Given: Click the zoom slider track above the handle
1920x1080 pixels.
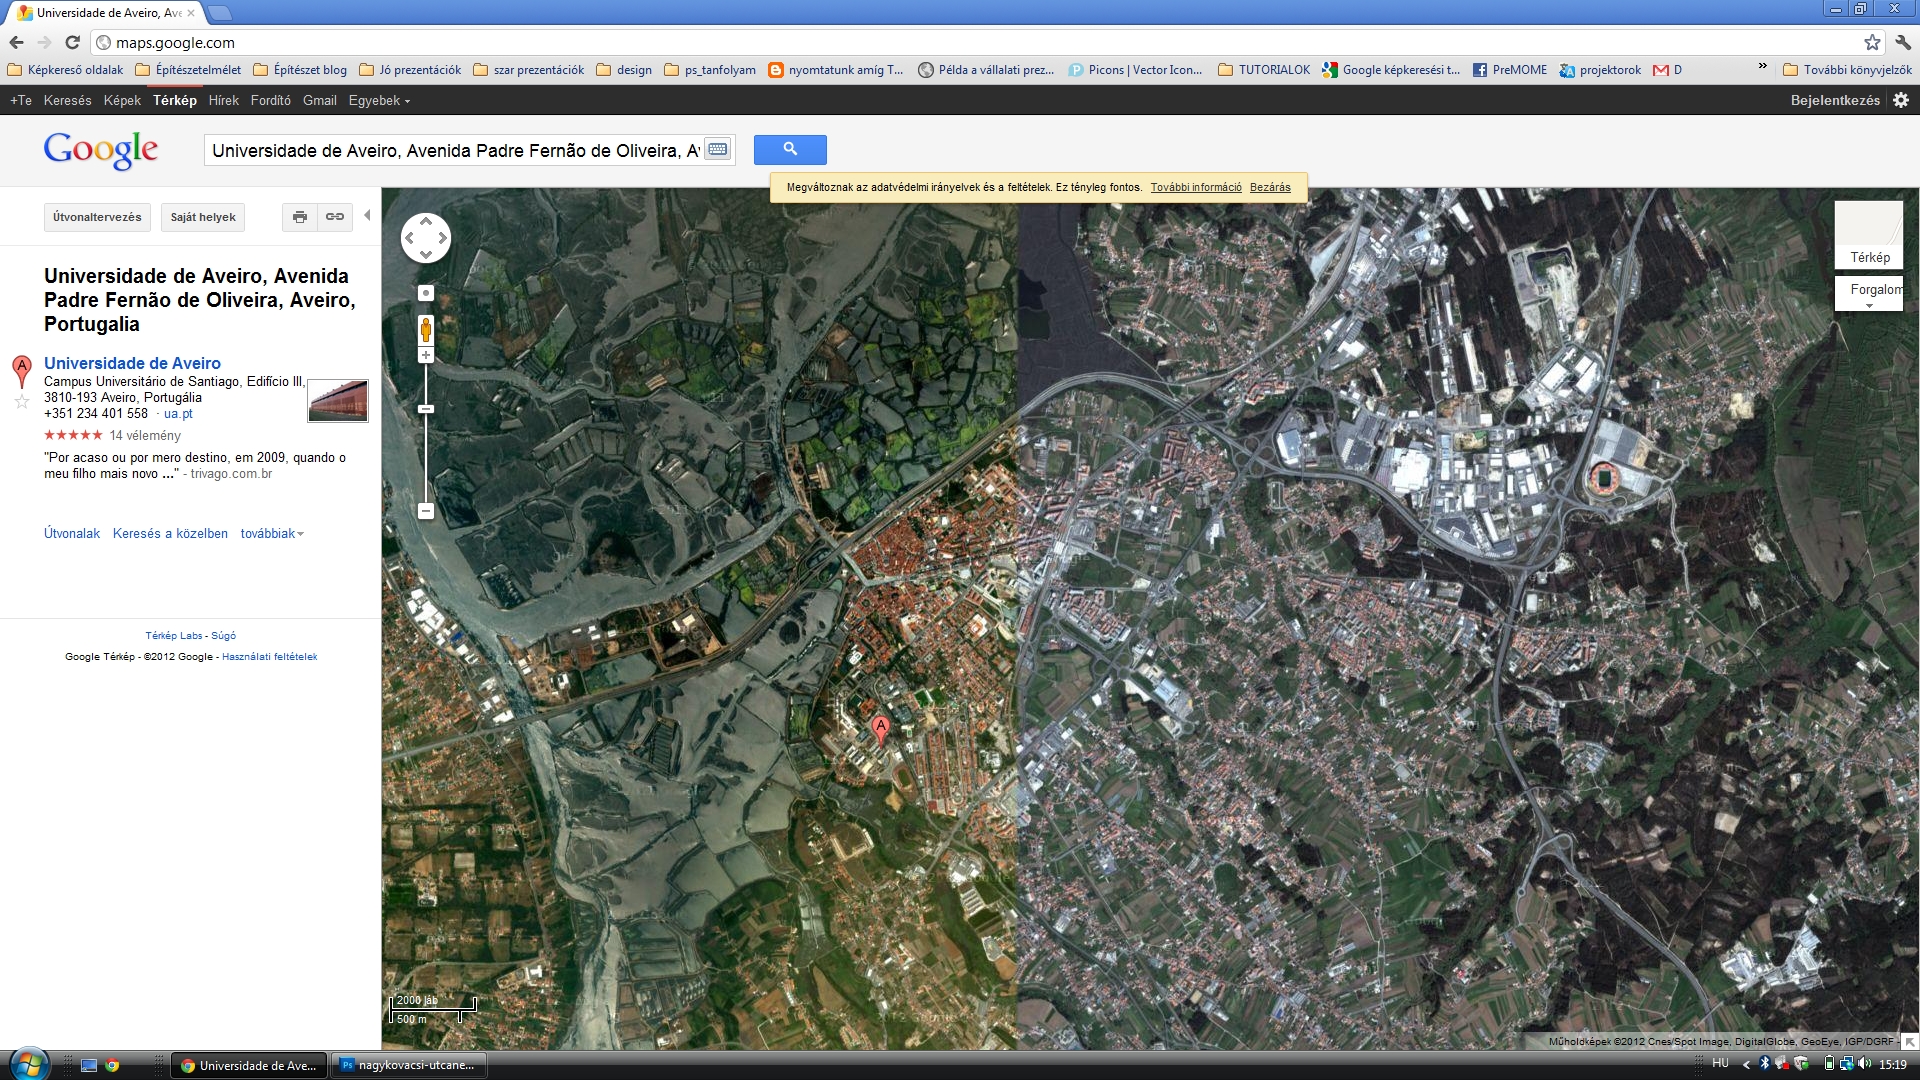Looking at the screenshot, I should (426, 383).
